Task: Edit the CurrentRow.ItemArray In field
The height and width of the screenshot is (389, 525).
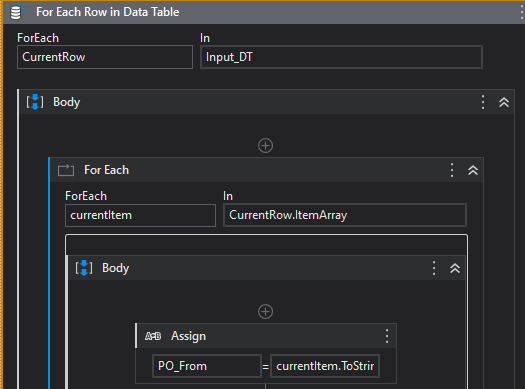Action: click(345, 215)
